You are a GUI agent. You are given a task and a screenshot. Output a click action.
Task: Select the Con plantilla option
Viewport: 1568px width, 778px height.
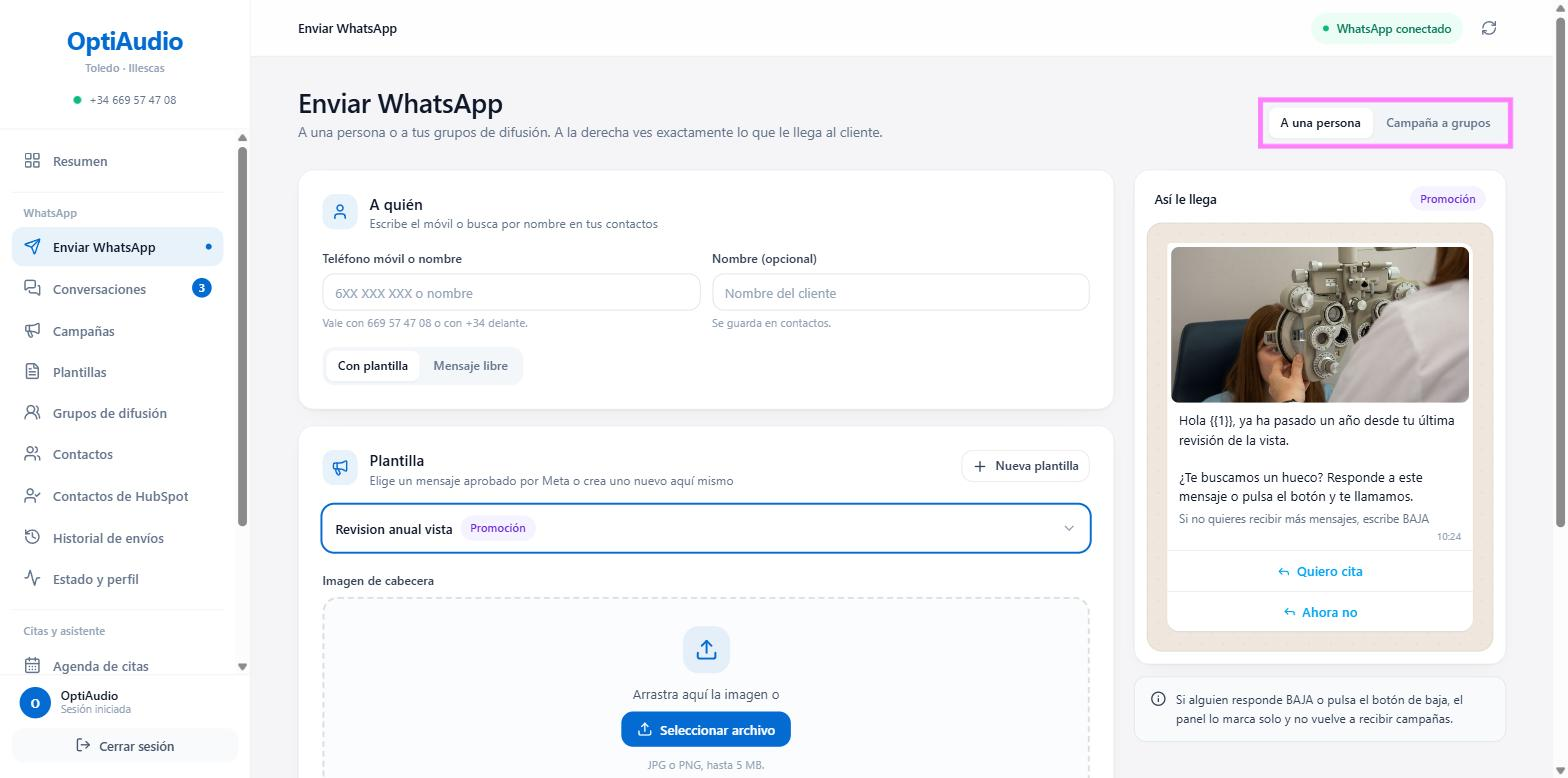(373, 366)
